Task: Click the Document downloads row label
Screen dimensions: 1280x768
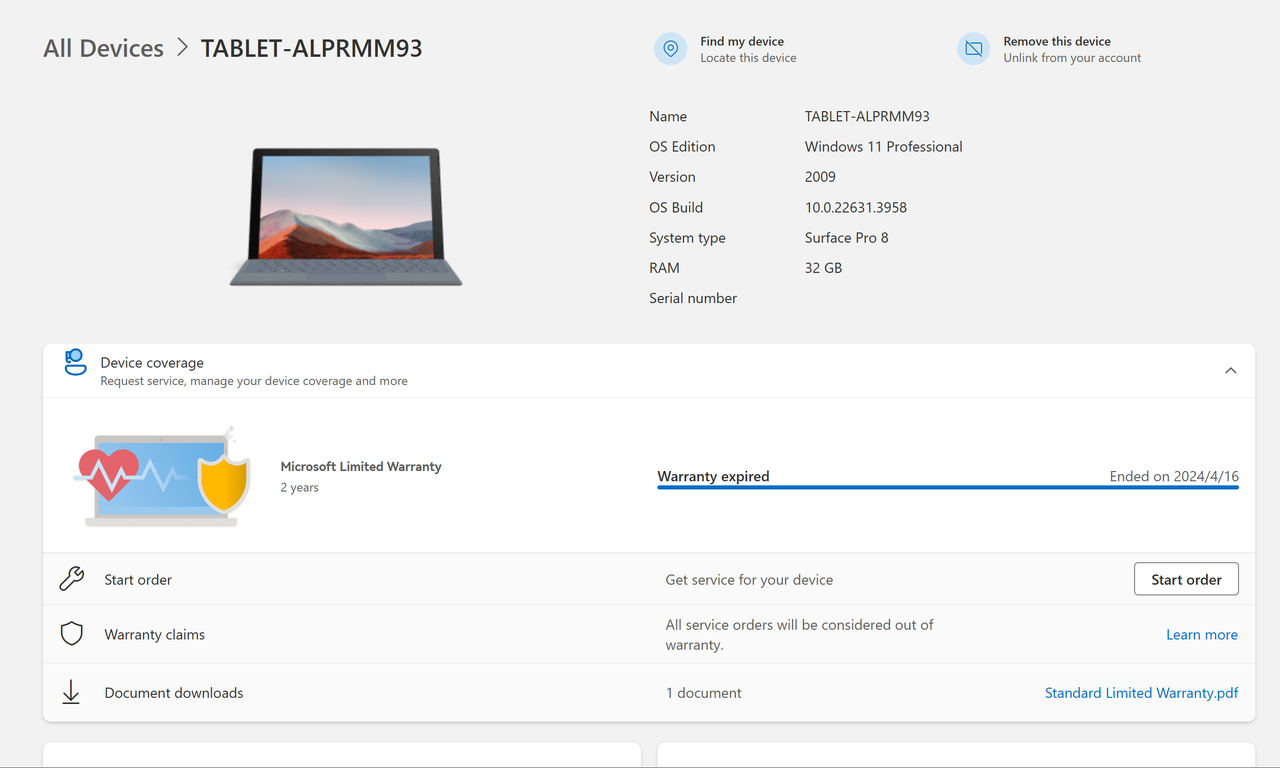Action: tap(174, 693)
